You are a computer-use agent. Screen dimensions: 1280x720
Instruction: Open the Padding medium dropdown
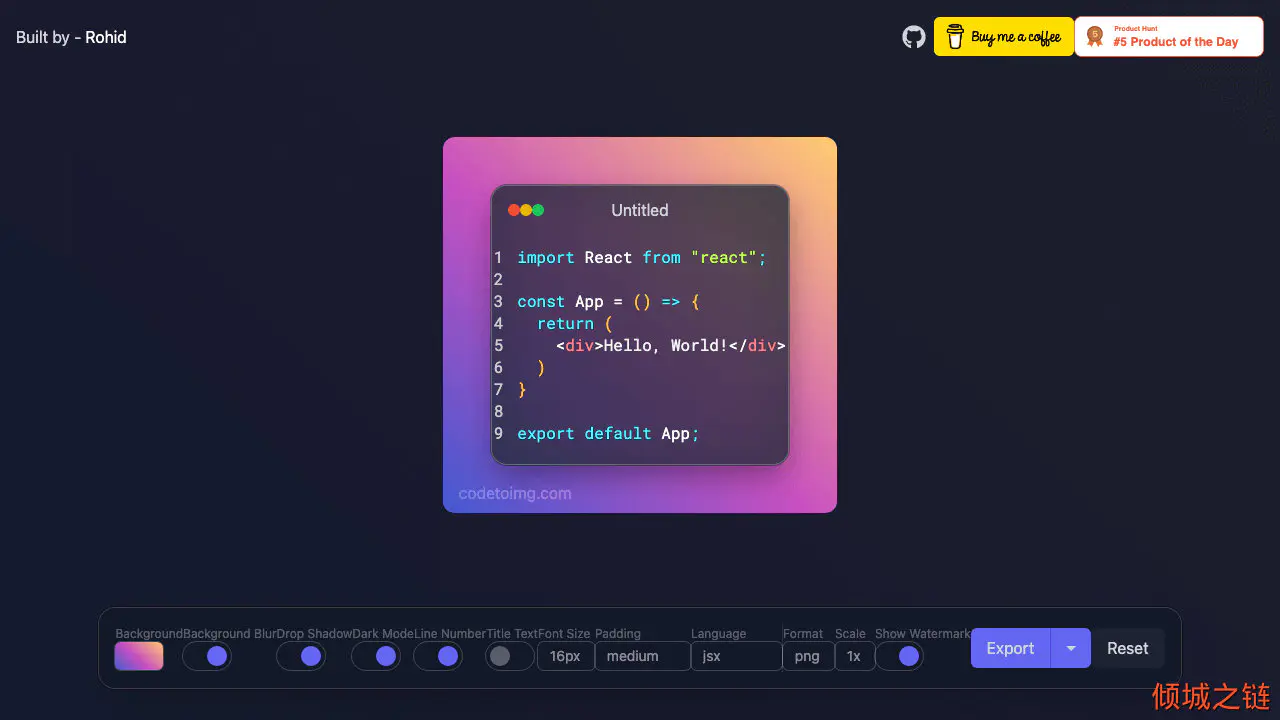pos(642,656)
